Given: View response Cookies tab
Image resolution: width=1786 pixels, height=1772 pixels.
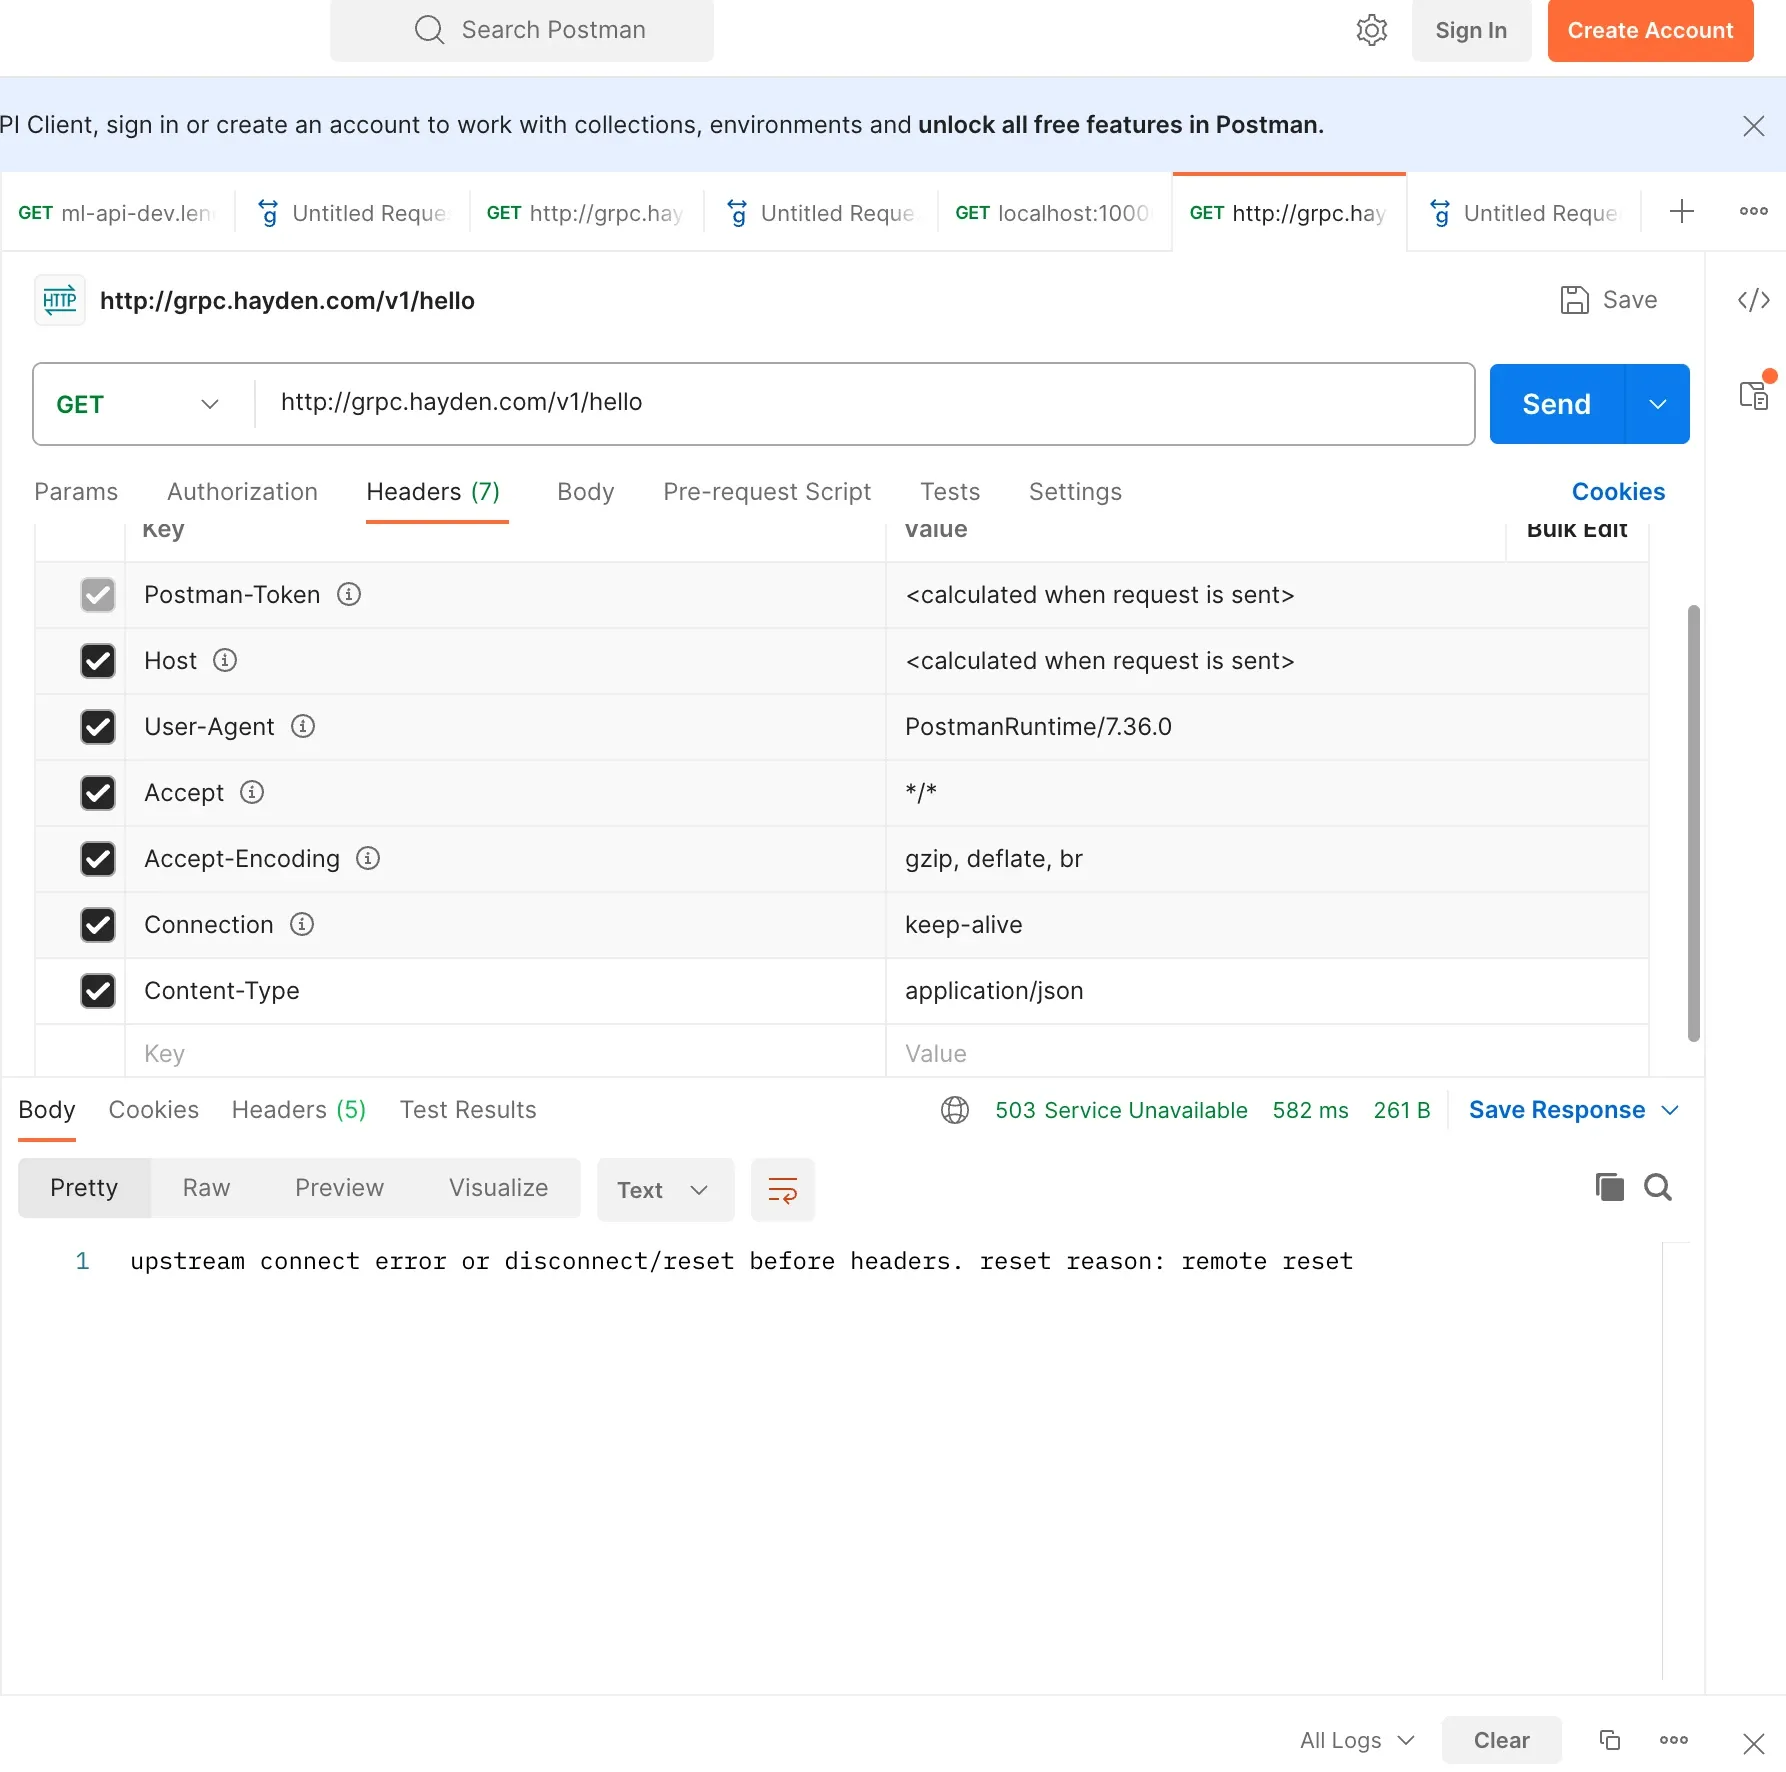Looking at the screenshot, I should click(x=154, y=1110).
